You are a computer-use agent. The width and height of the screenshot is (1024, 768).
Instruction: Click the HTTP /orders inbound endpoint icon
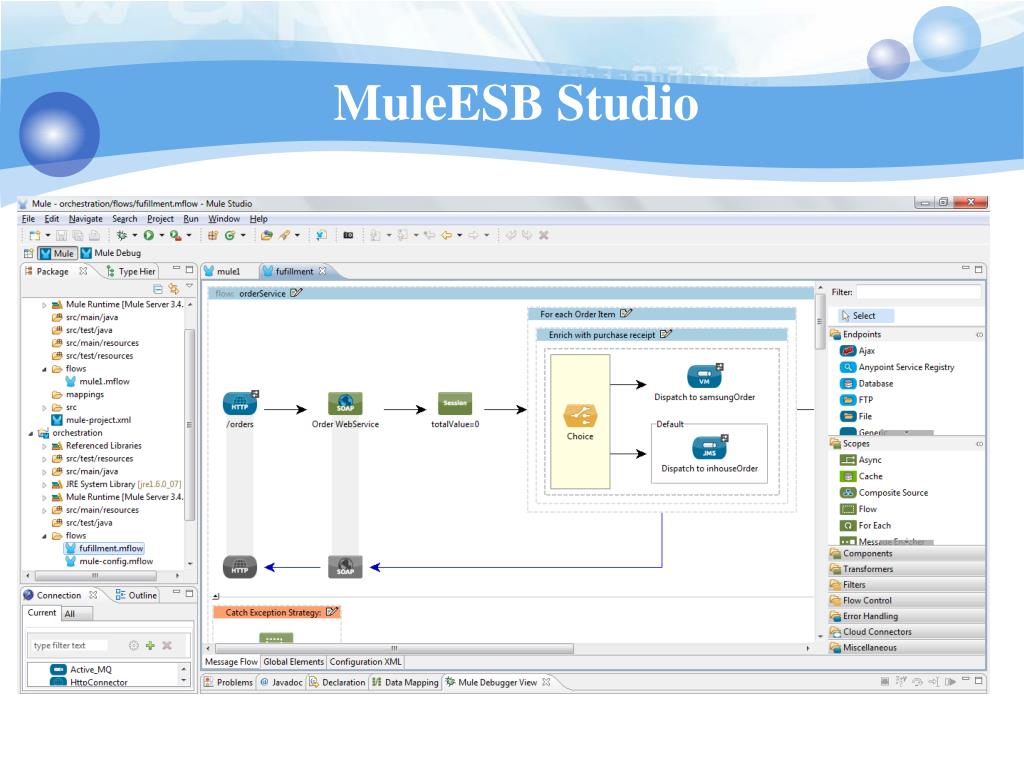tap(240, 404)
